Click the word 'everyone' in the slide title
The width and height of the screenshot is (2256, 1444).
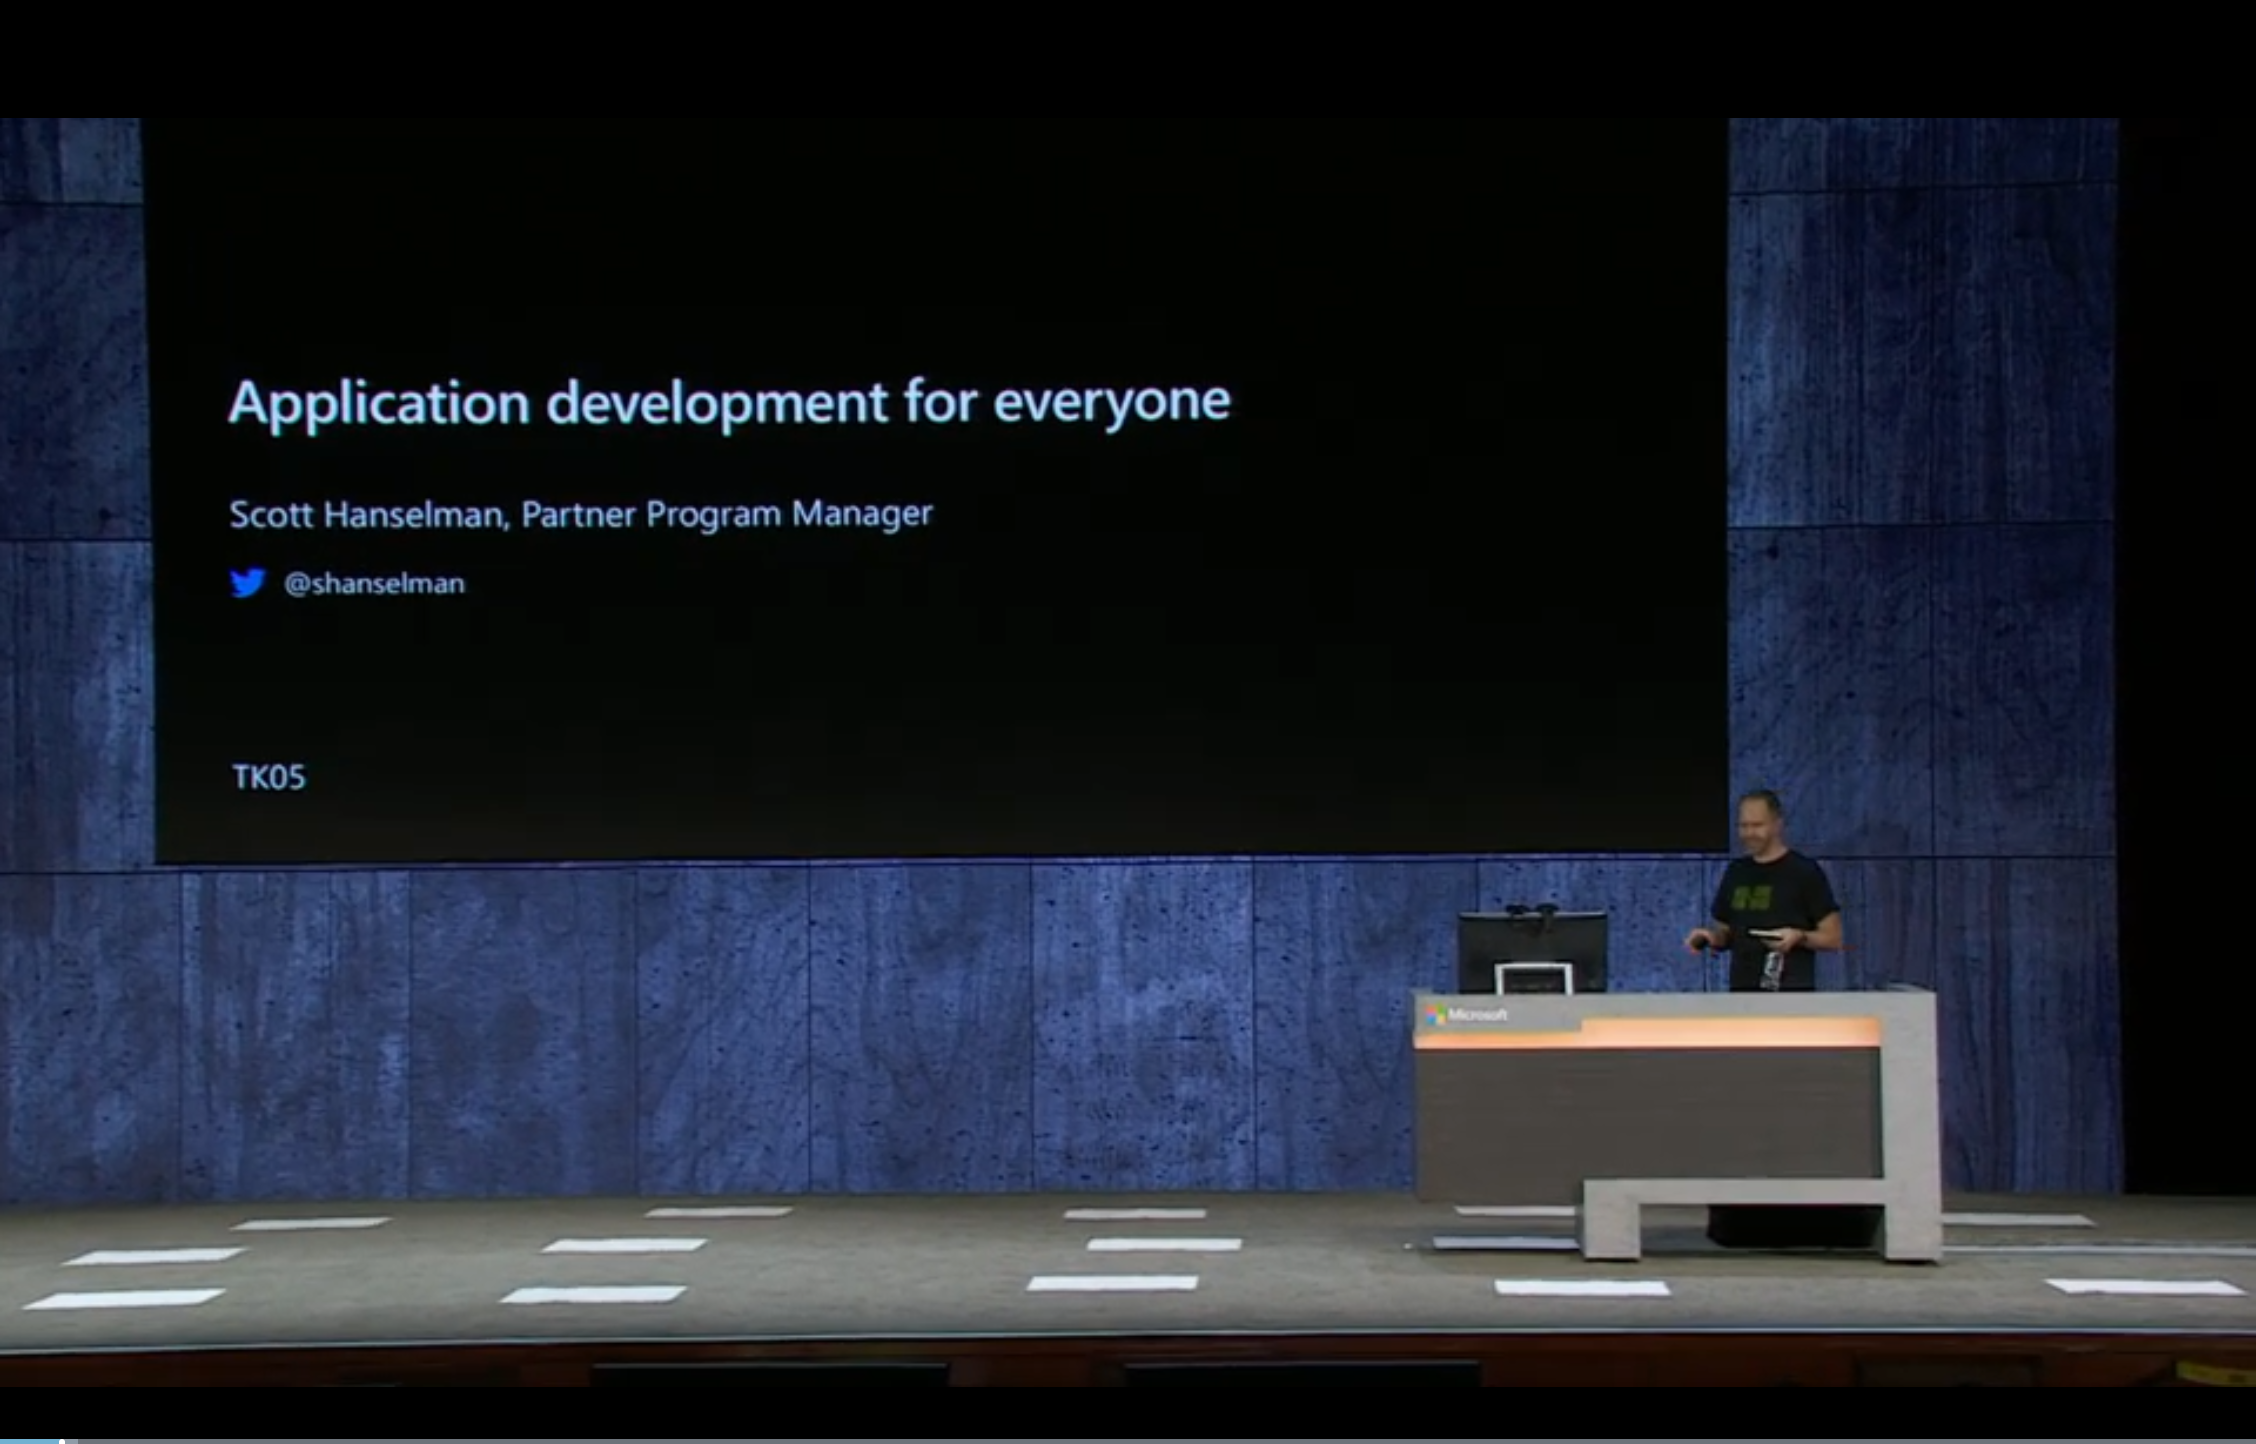click(x=1111, y=402)
